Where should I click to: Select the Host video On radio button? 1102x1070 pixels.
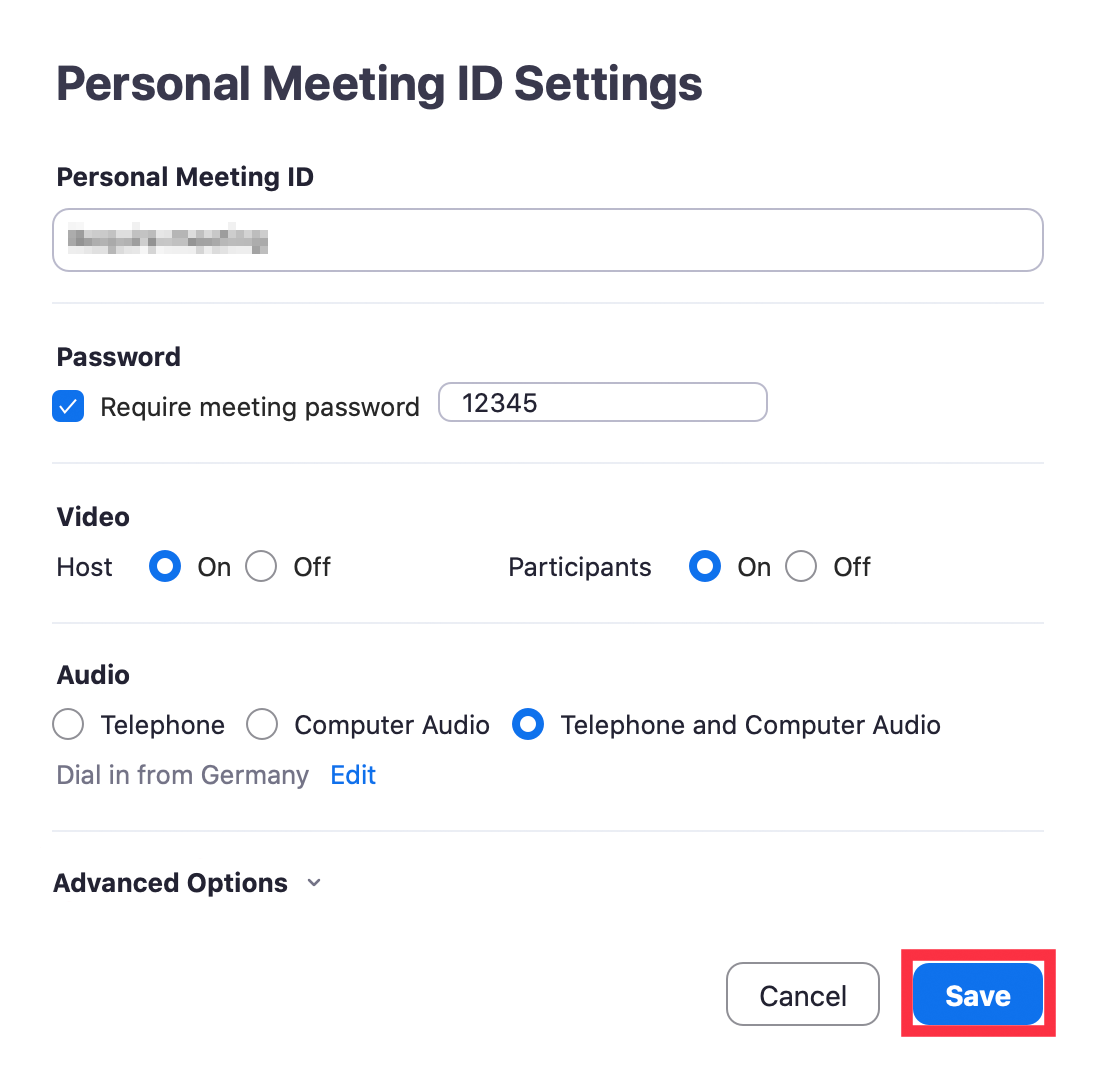click(x=165, y=567)
